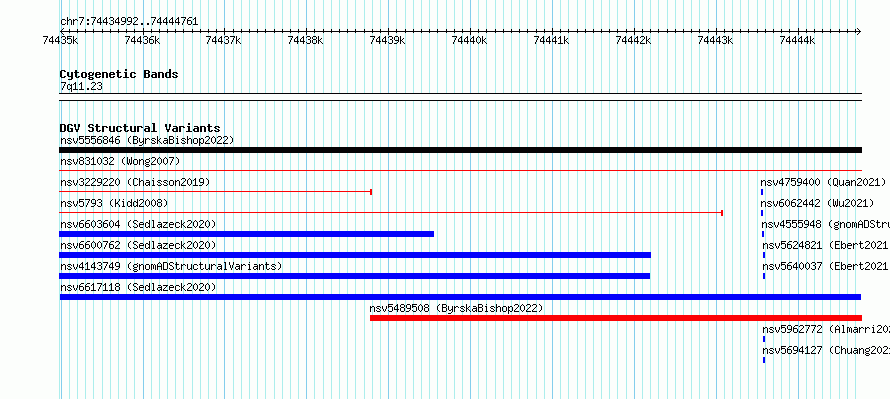Select the black nsv5556846 variant bar

click(460, 150)
